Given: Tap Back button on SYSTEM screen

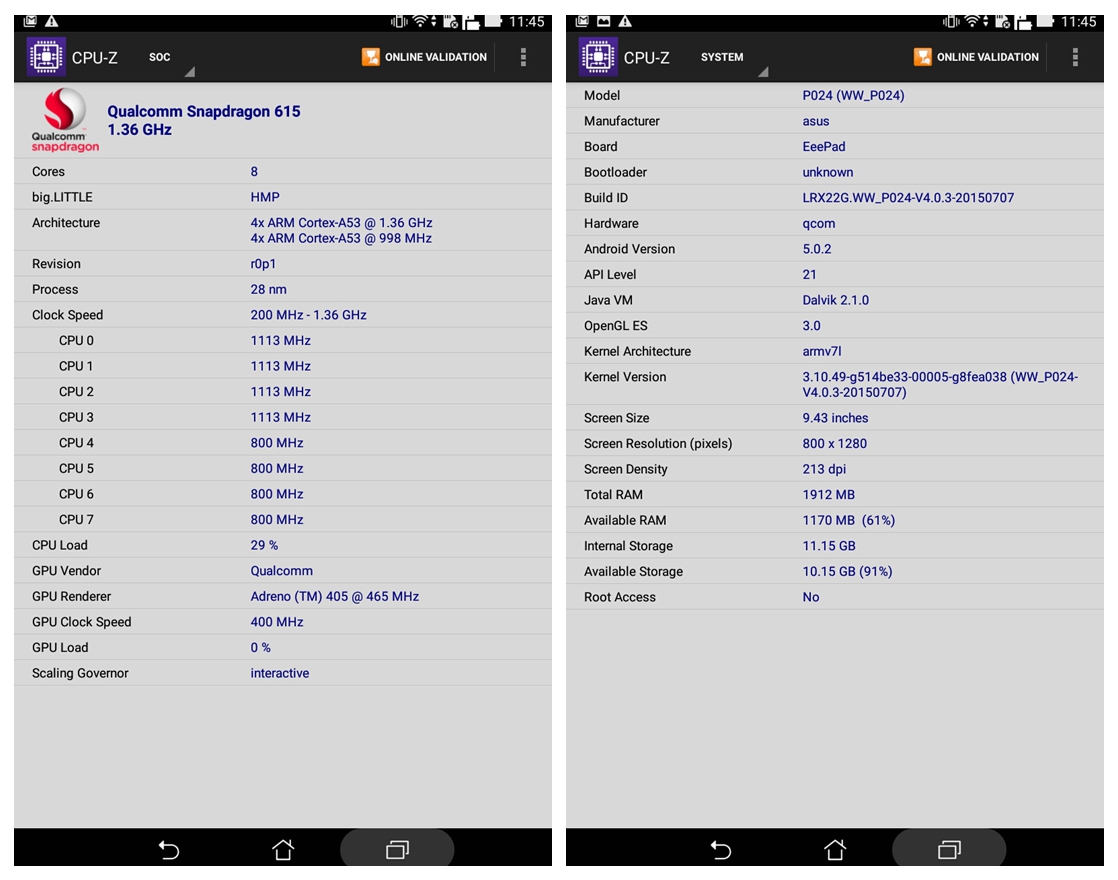Looking at the screenshot, I should (720, 849).
